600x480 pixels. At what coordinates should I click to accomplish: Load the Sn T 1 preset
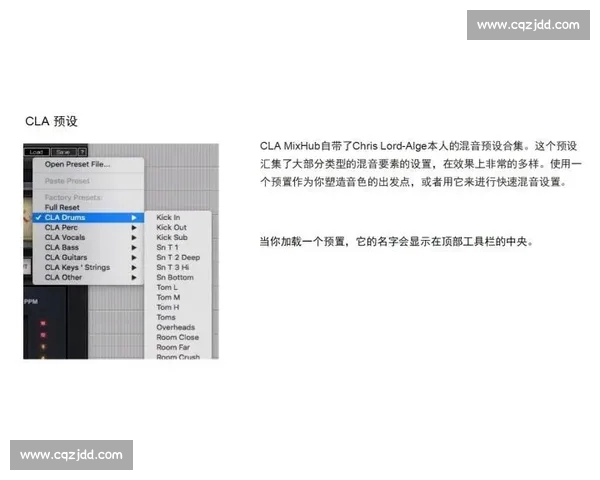[x=178, y=247]
